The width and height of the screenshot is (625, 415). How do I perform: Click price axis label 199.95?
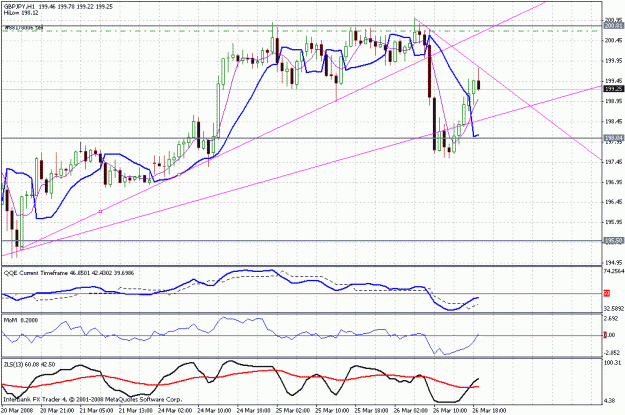614,61
